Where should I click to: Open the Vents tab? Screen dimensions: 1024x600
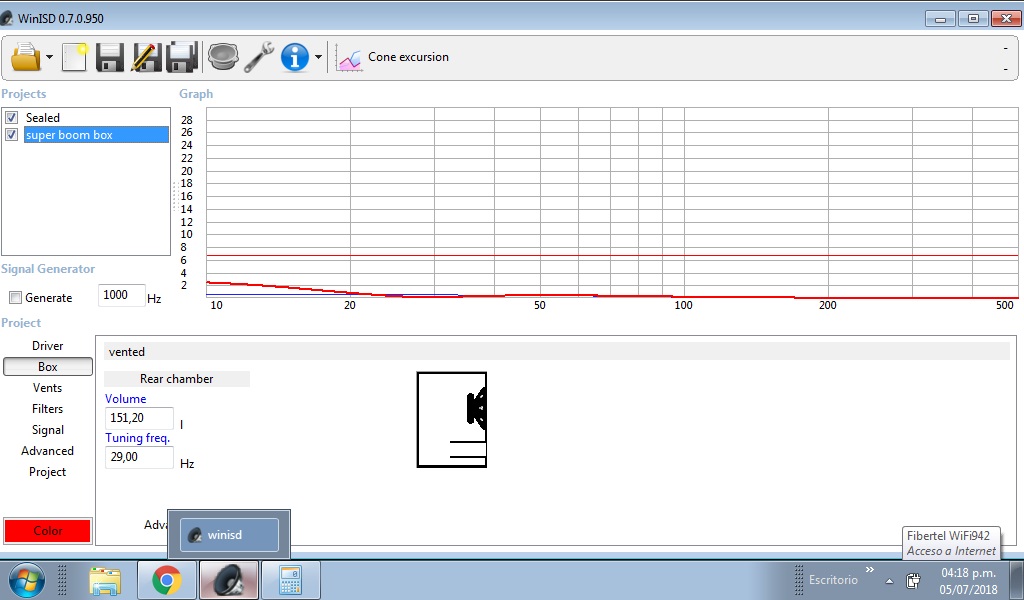click(48, 388)
